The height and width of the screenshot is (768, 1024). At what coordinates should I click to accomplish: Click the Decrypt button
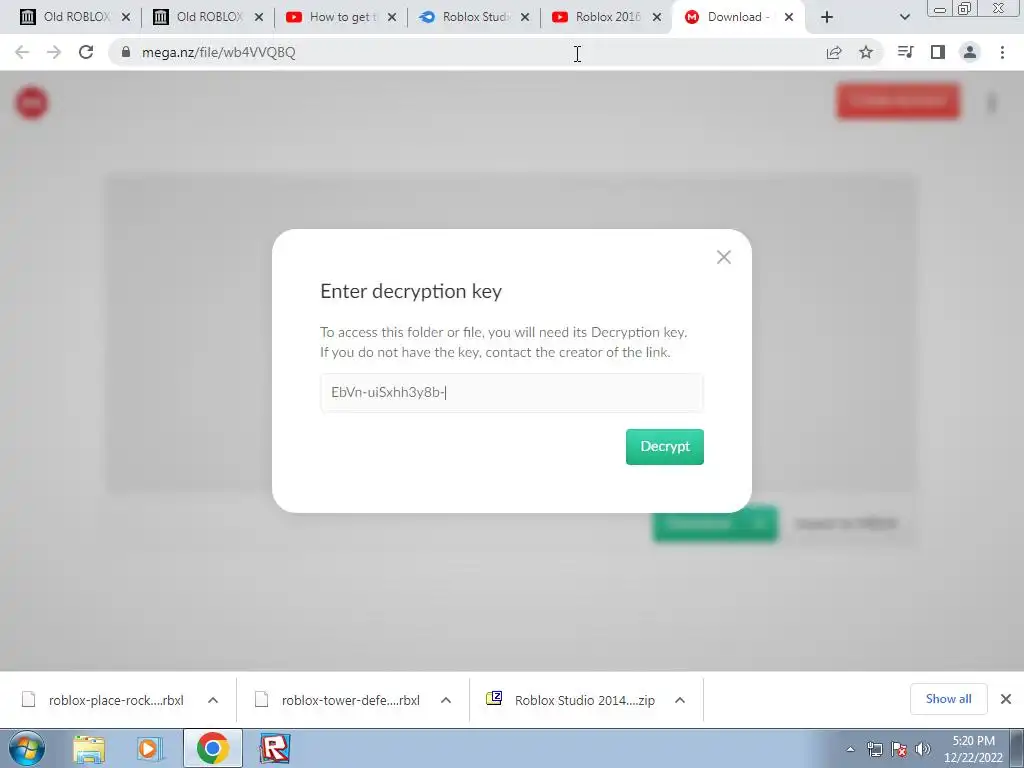[x=664, y=447]
